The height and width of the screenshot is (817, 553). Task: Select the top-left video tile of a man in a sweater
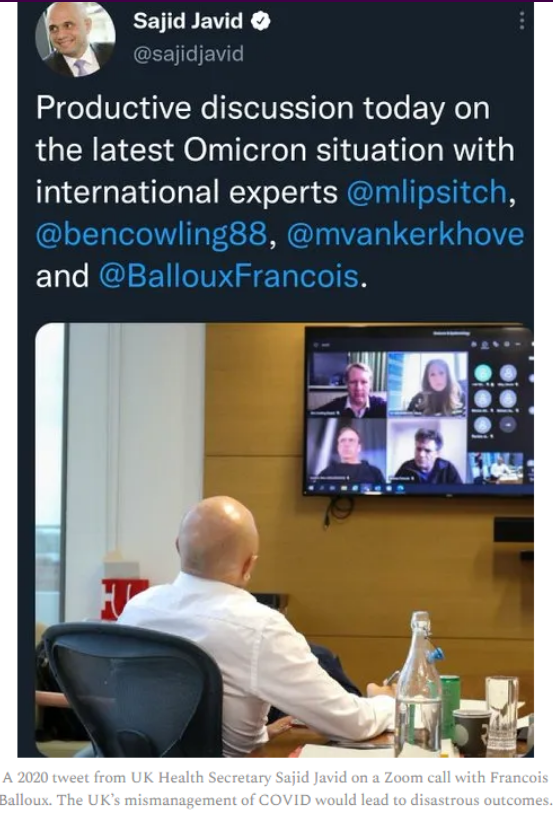click(347, 384)
